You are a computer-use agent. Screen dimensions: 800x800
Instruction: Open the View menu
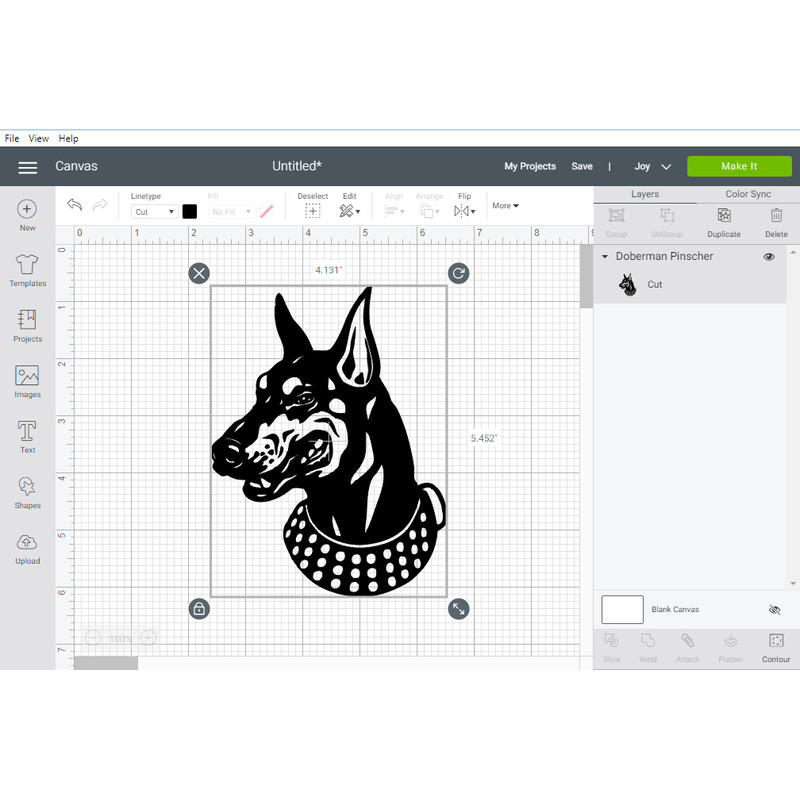[38, 138]
